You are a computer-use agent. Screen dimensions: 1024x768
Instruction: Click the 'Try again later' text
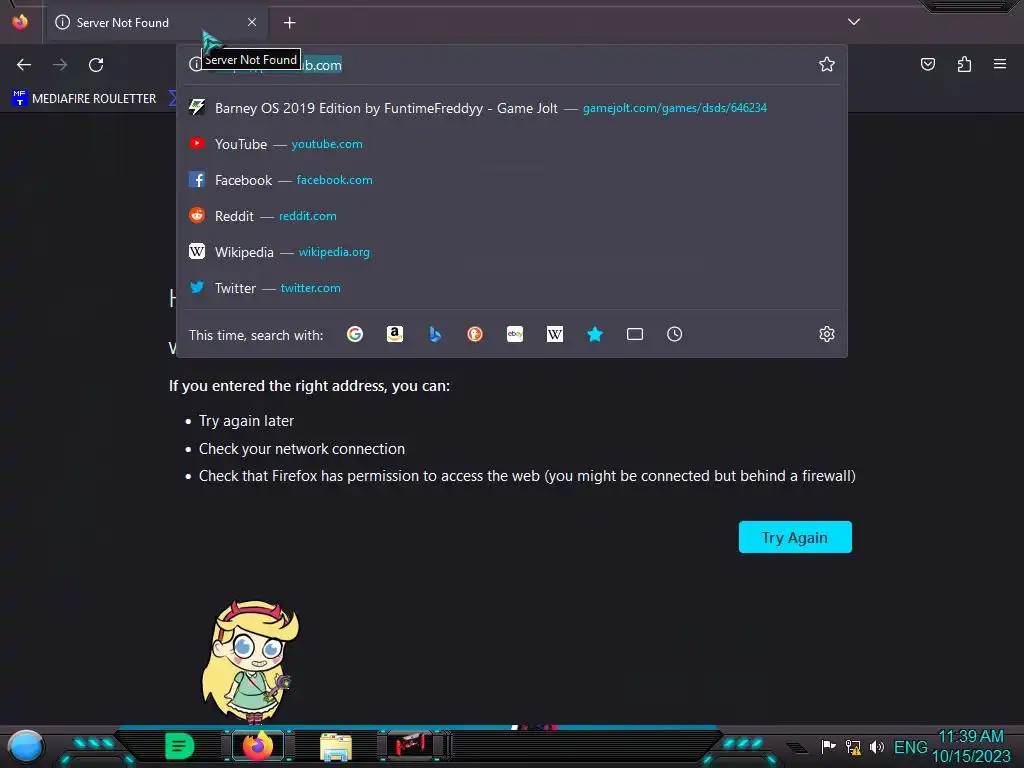point(246,421)
